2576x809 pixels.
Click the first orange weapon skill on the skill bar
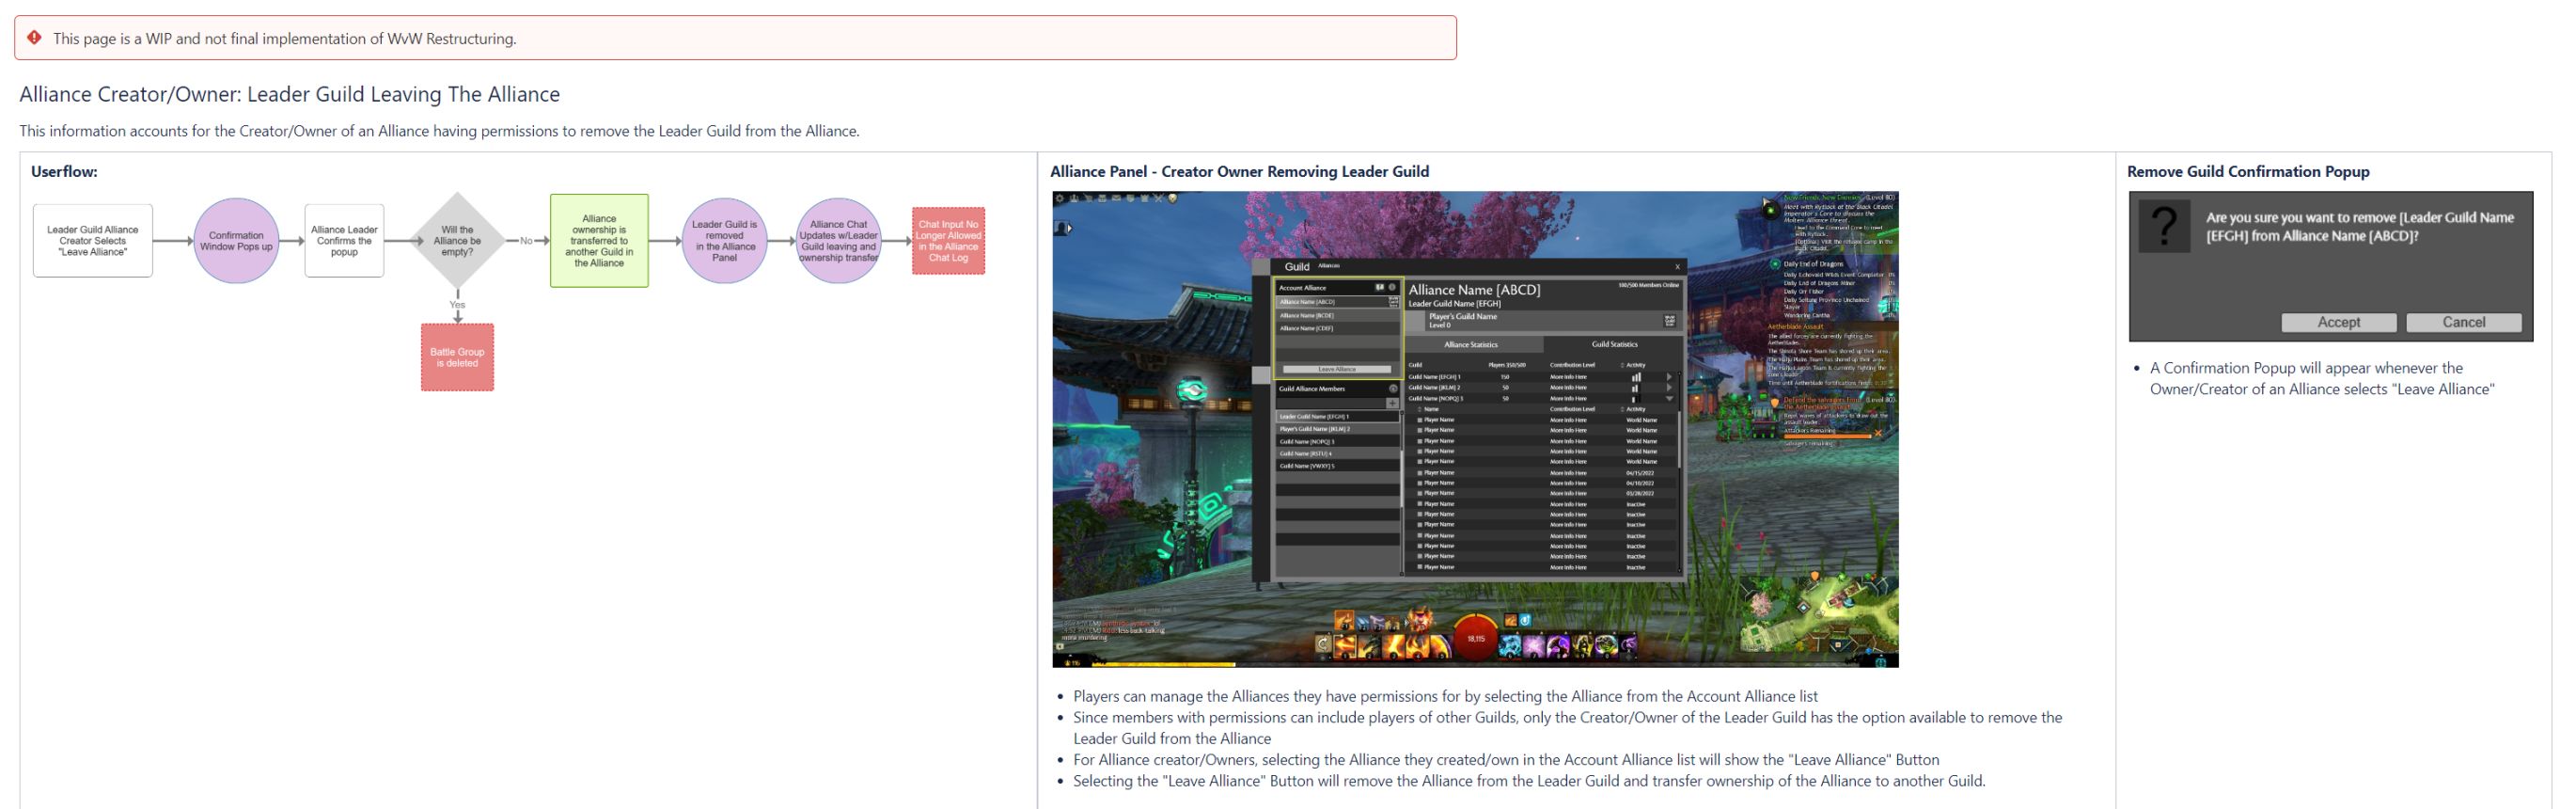(1346, 646)
